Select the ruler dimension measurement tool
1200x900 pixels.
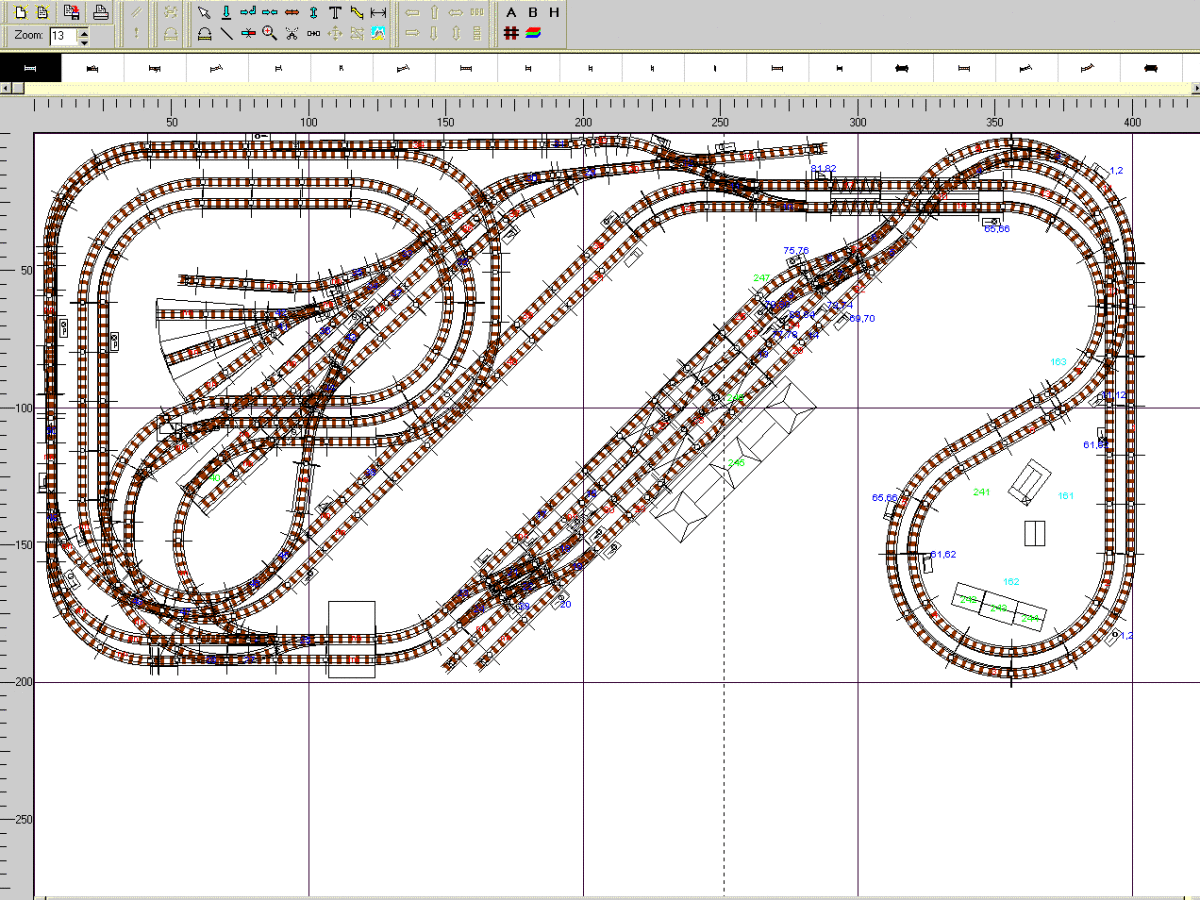[378, 12]
